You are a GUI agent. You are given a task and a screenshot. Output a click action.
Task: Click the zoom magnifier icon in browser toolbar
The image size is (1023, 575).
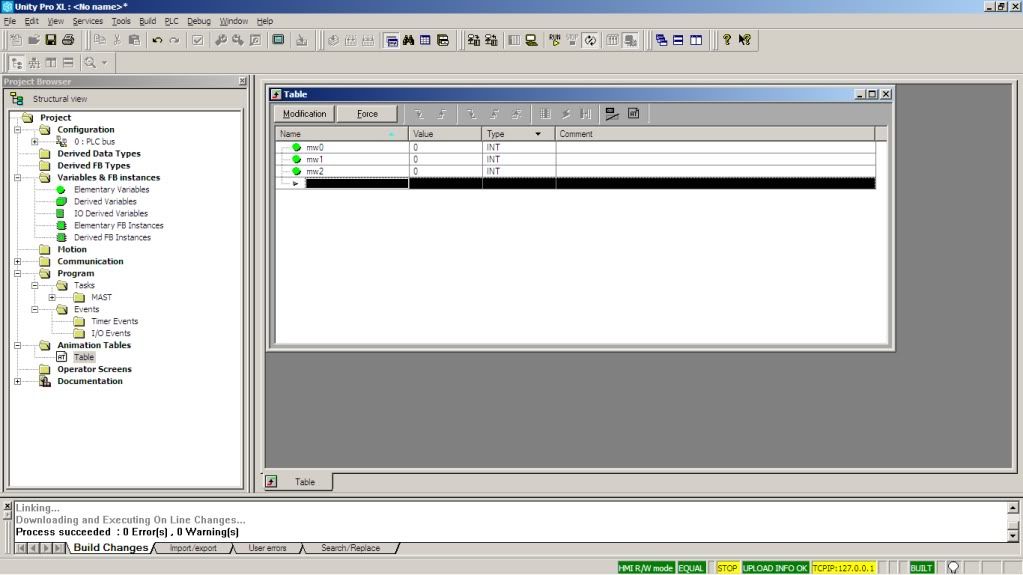click(90, 63)
